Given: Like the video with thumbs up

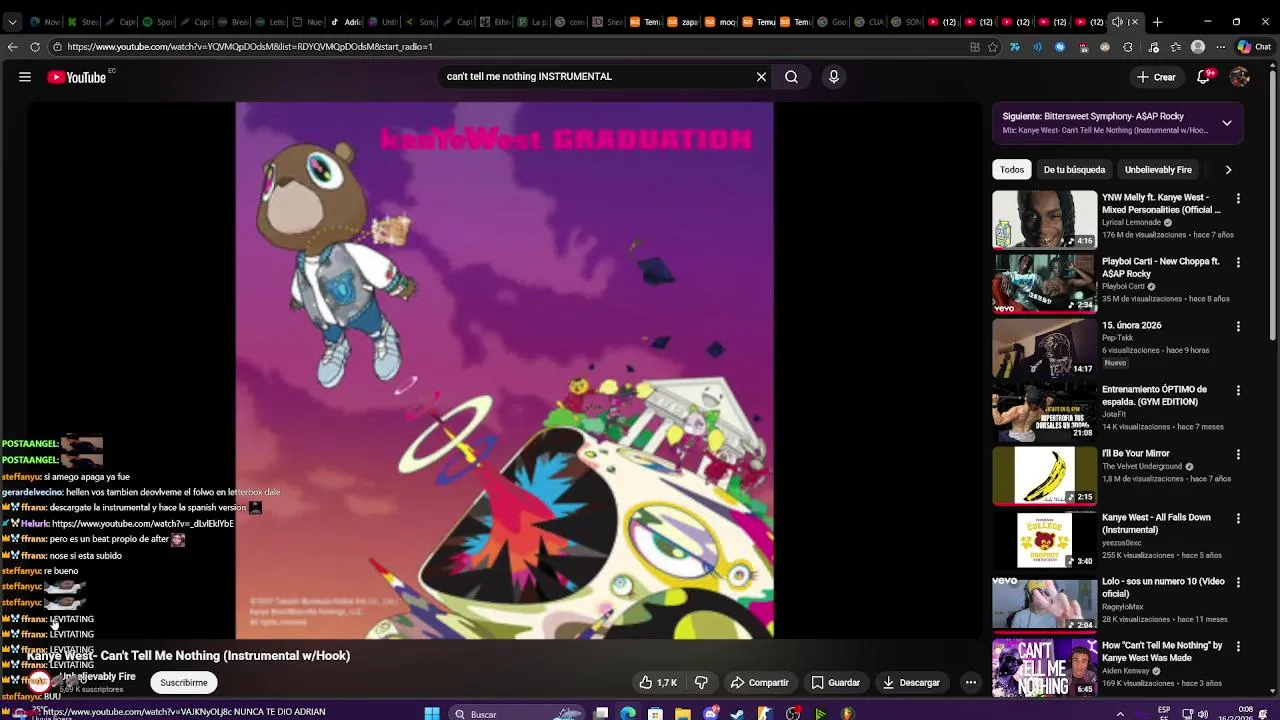Looking at the screenshot, I should pyautogui.click(x=659, y=683).
